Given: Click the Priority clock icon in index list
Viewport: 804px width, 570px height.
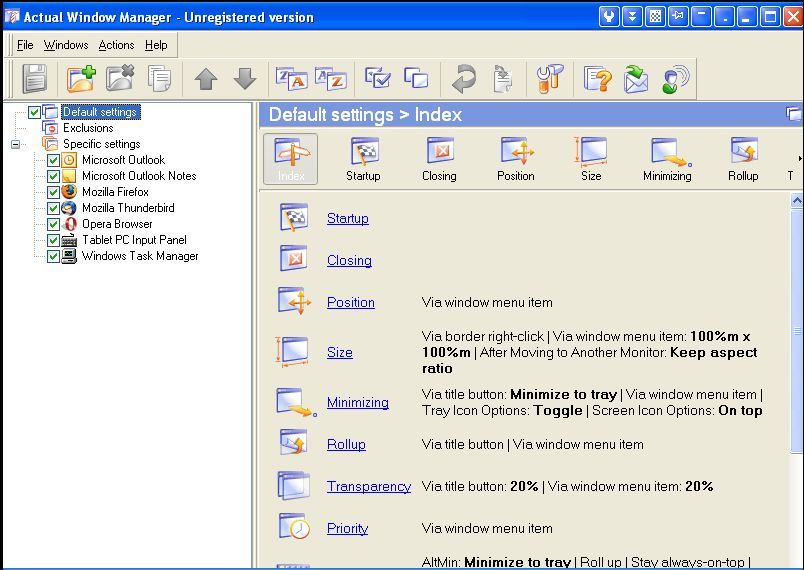Looking at the screenshot, I should pyautogui.click(x=294, y=526).
